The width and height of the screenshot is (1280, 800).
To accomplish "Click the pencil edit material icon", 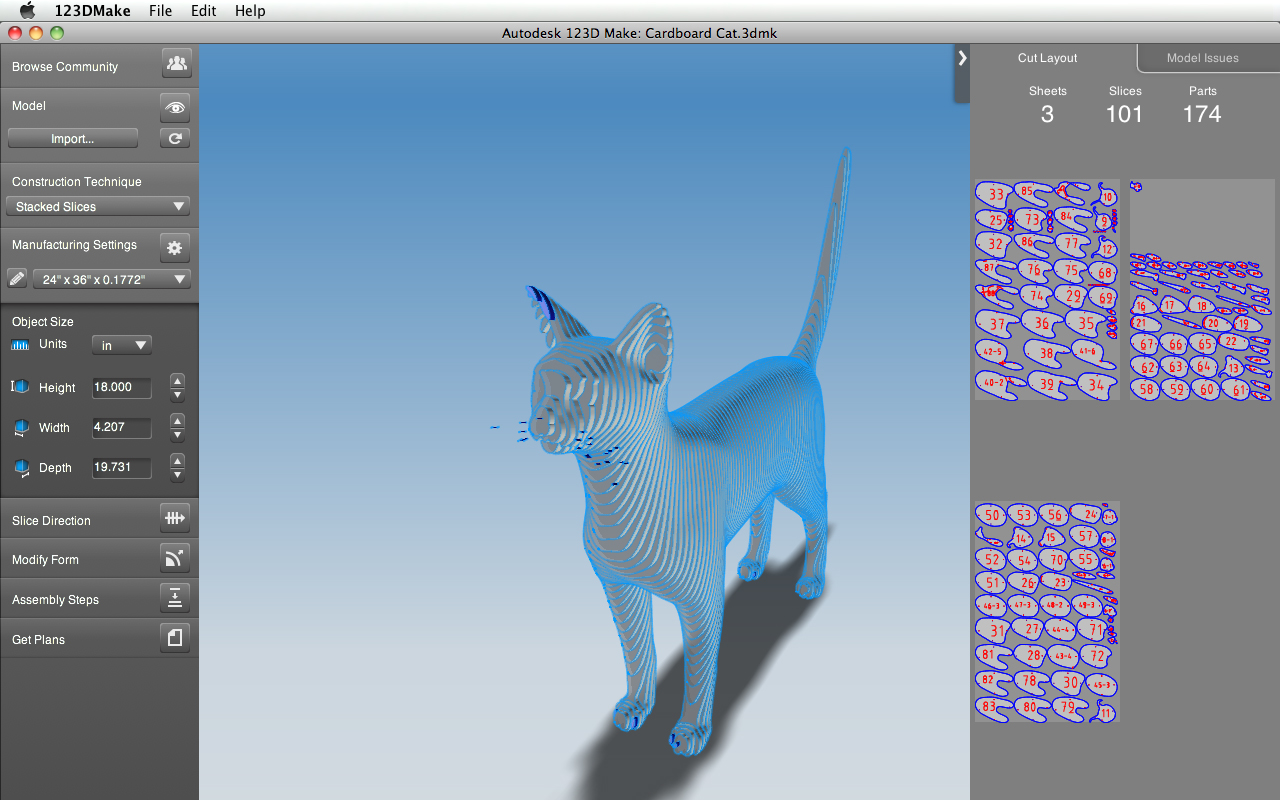I will [x=17, y=279].
